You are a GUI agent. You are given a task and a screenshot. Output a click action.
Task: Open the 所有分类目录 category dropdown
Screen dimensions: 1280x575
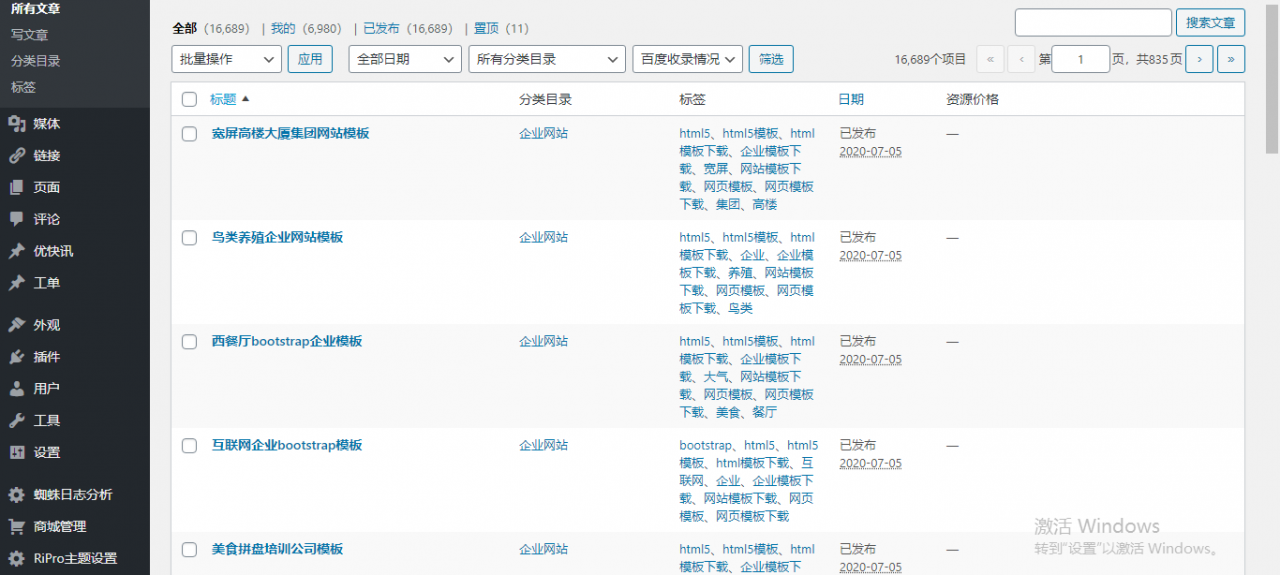pyautogui.click(x=546, y=59)
